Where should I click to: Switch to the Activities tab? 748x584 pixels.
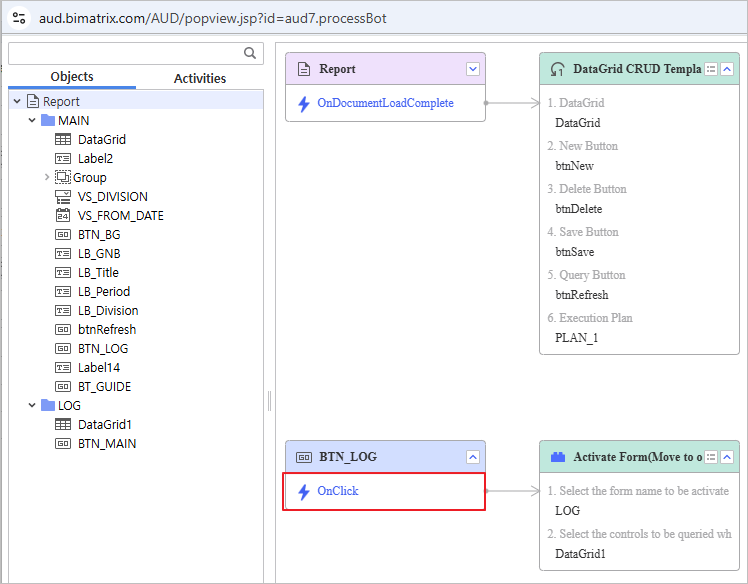point(200,78)
